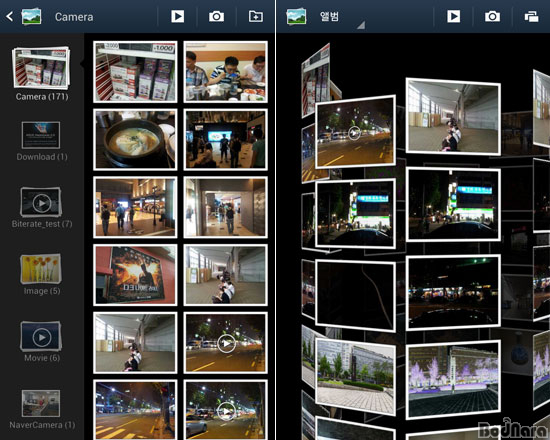The height and width of the screenshot is (440, 550).
Task: Tap the back arrow beside Camera title
Action: pyautogui.click(x=9, y=16)
